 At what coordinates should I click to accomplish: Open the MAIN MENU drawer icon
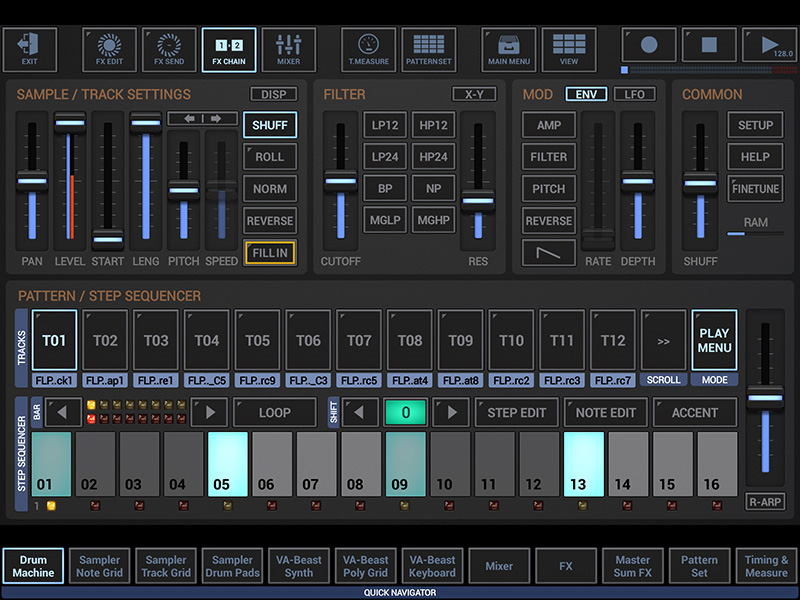509,49
